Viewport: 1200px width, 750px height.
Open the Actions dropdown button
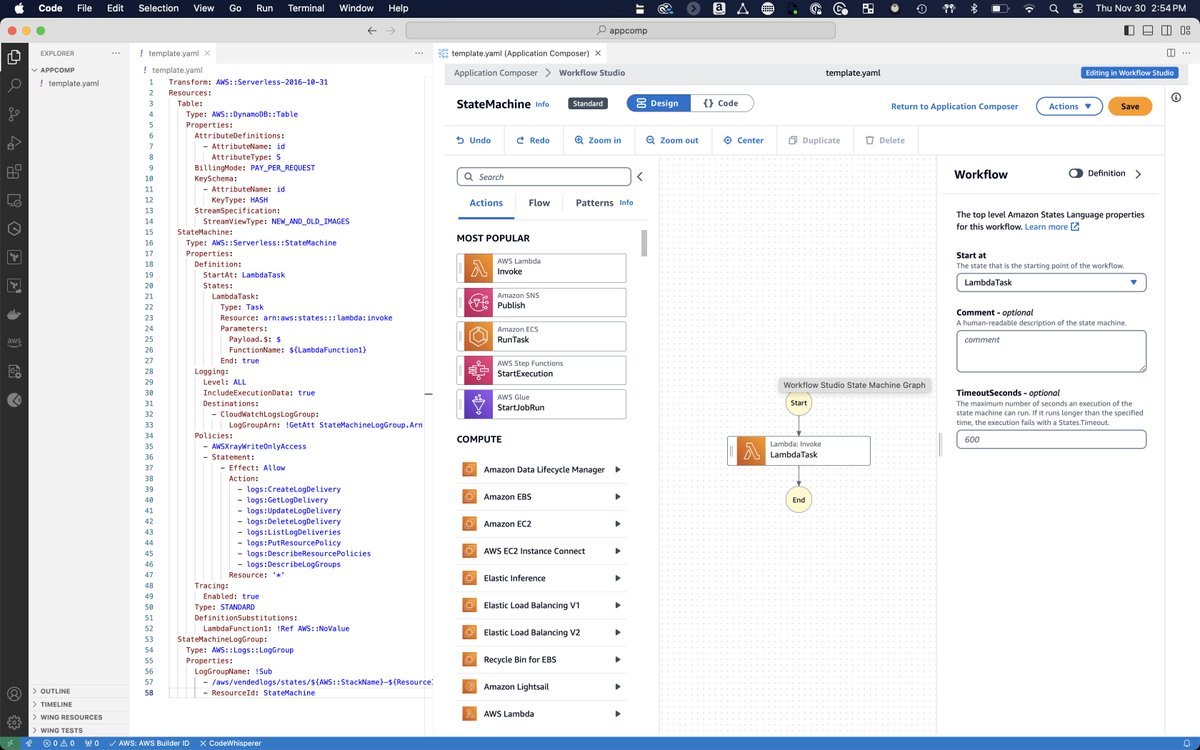pos(1069,106)
